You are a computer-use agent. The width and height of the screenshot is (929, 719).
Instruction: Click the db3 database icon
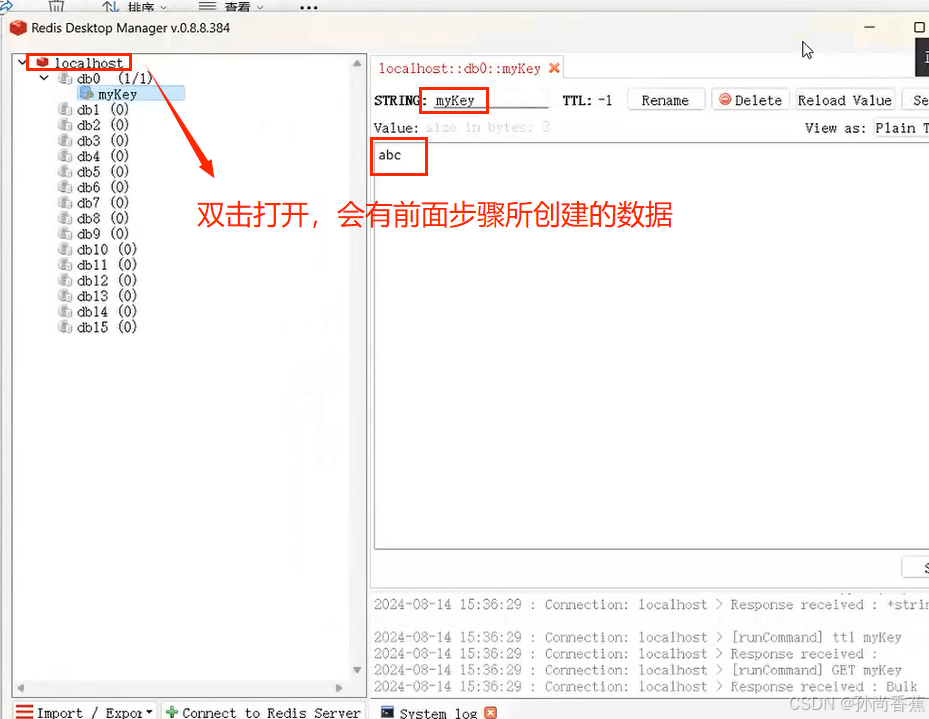pyautogui.click(x=65, y=140)
